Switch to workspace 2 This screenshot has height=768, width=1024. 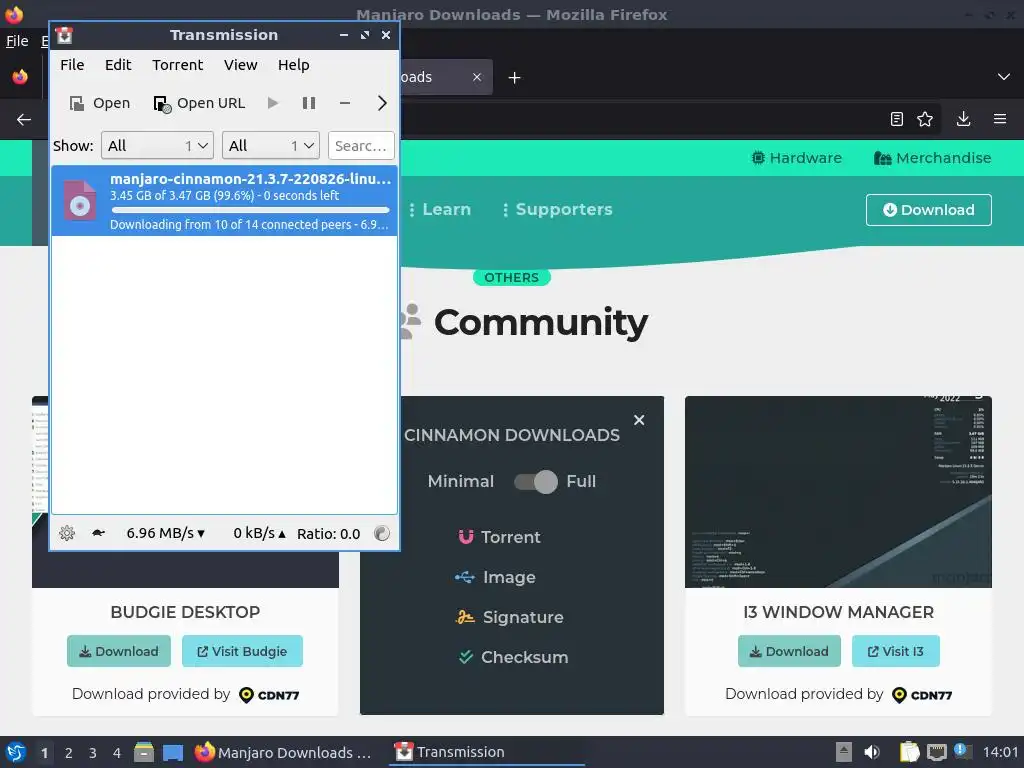pyautogui.click(x=69, y=753)
